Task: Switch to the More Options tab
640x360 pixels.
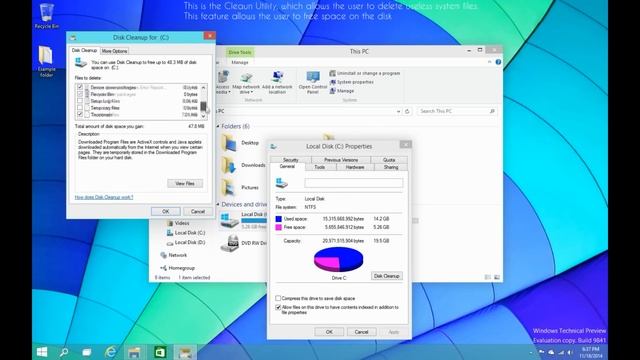Action: click(x=114, y=51)
